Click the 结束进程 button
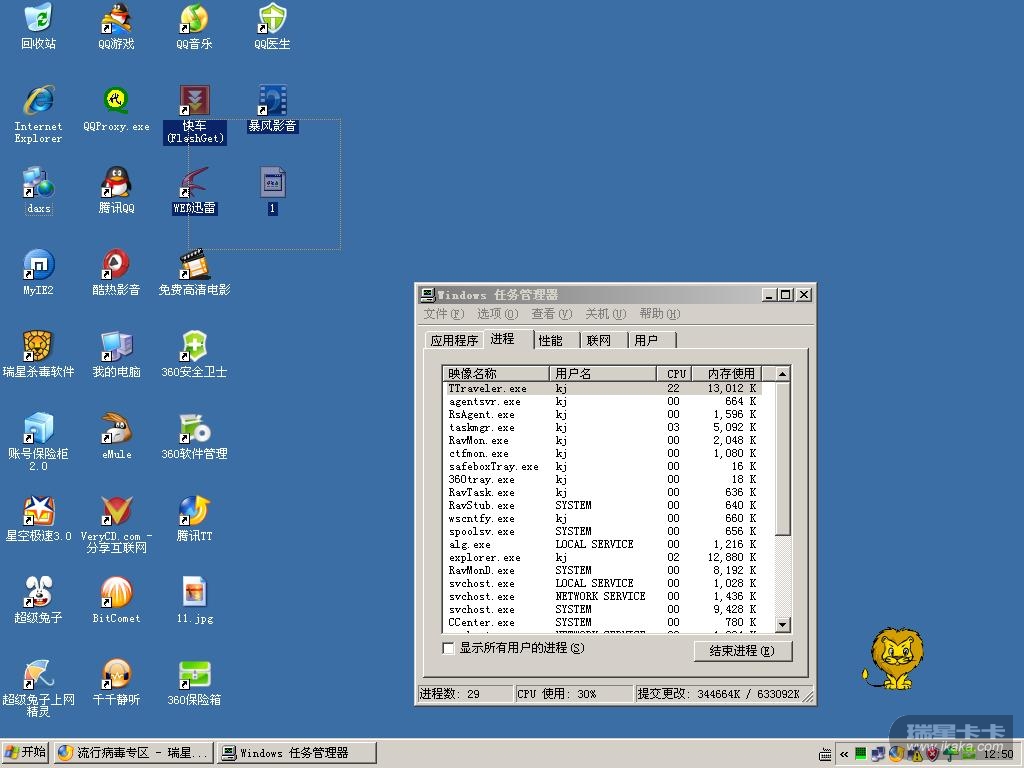Screen dimensions: 1024x768 tap(742, 651)
